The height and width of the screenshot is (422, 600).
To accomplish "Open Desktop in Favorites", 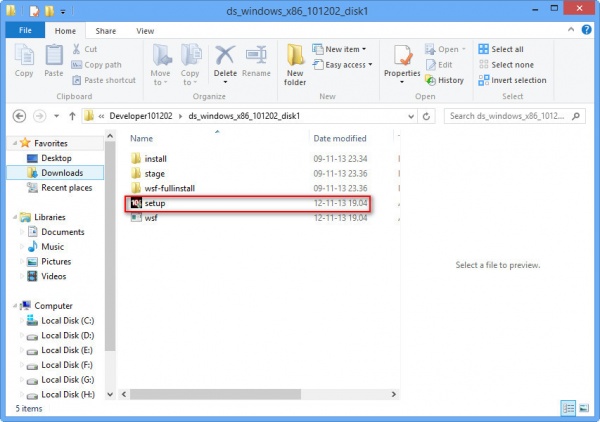I will click(56, 158).
